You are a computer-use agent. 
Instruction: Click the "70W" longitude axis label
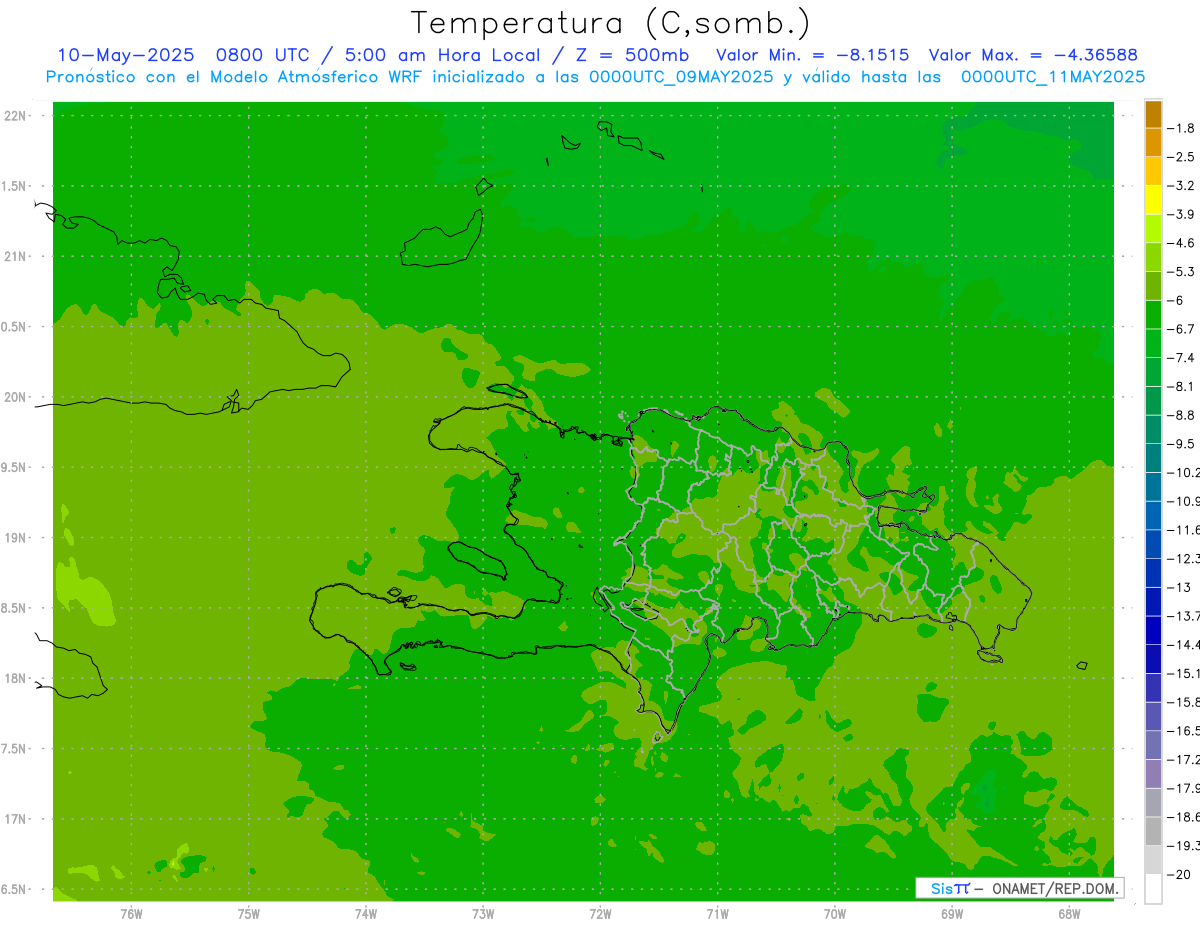(834, 914)
